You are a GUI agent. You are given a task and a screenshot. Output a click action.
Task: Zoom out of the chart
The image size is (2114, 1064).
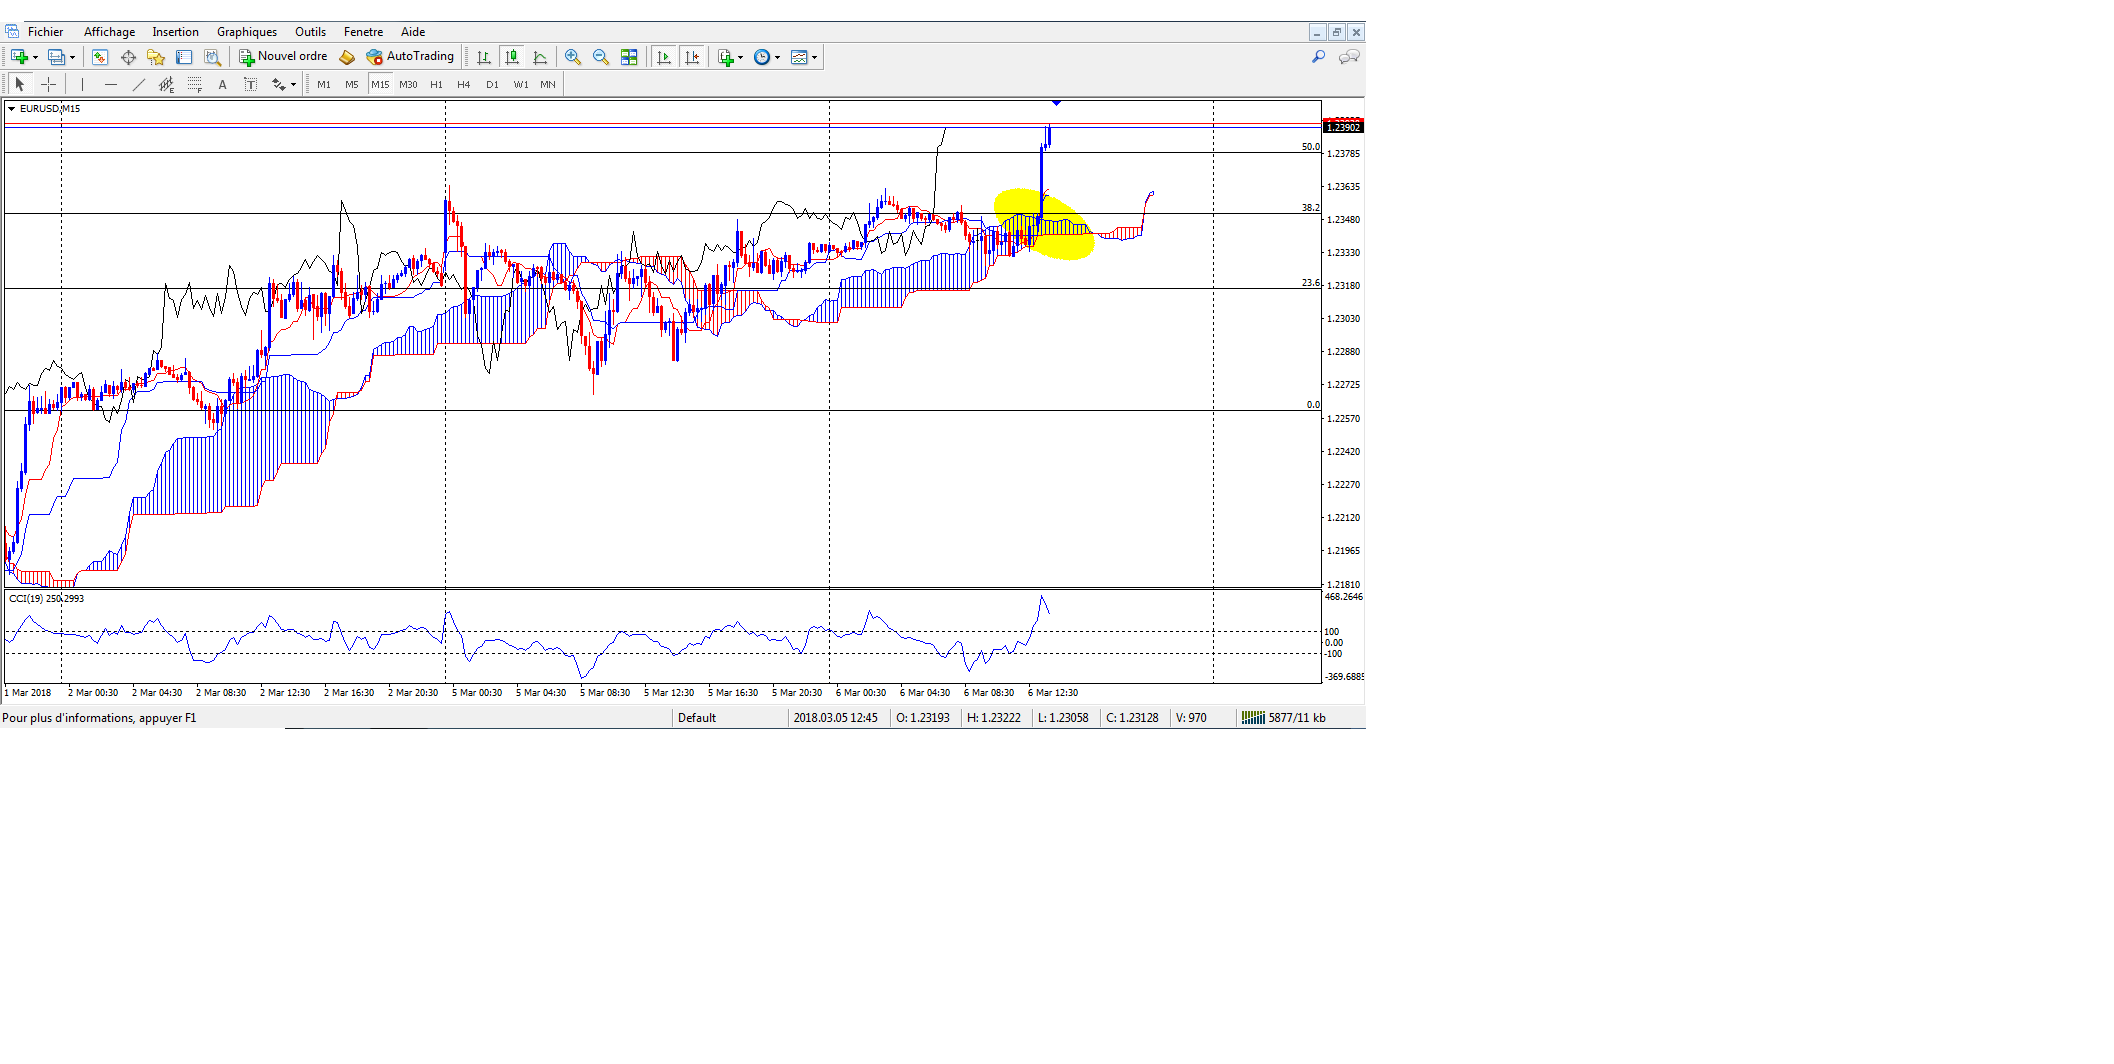pyautogui.click(x=601, y=57)
